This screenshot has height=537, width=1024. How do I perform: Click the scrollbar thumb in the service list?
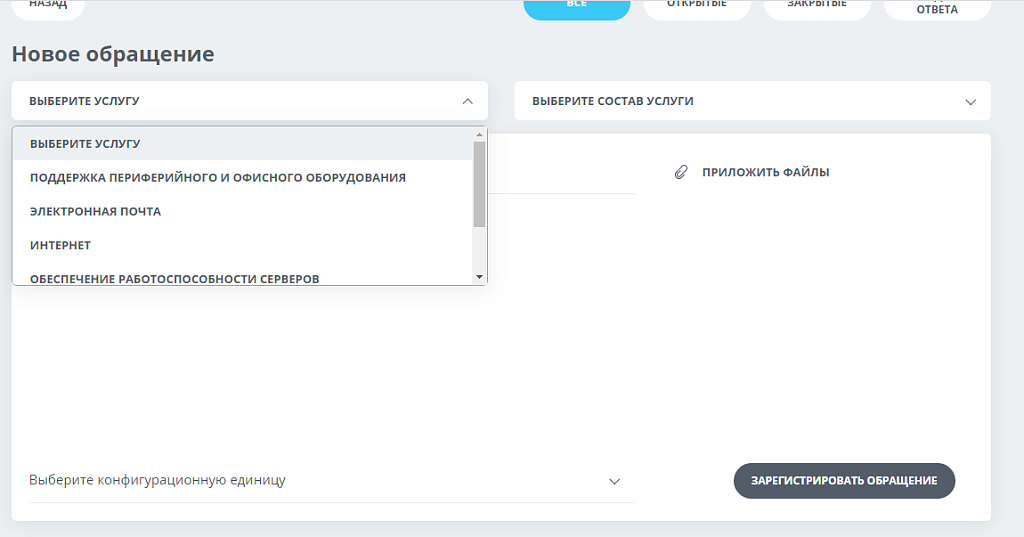pos(479,184)
